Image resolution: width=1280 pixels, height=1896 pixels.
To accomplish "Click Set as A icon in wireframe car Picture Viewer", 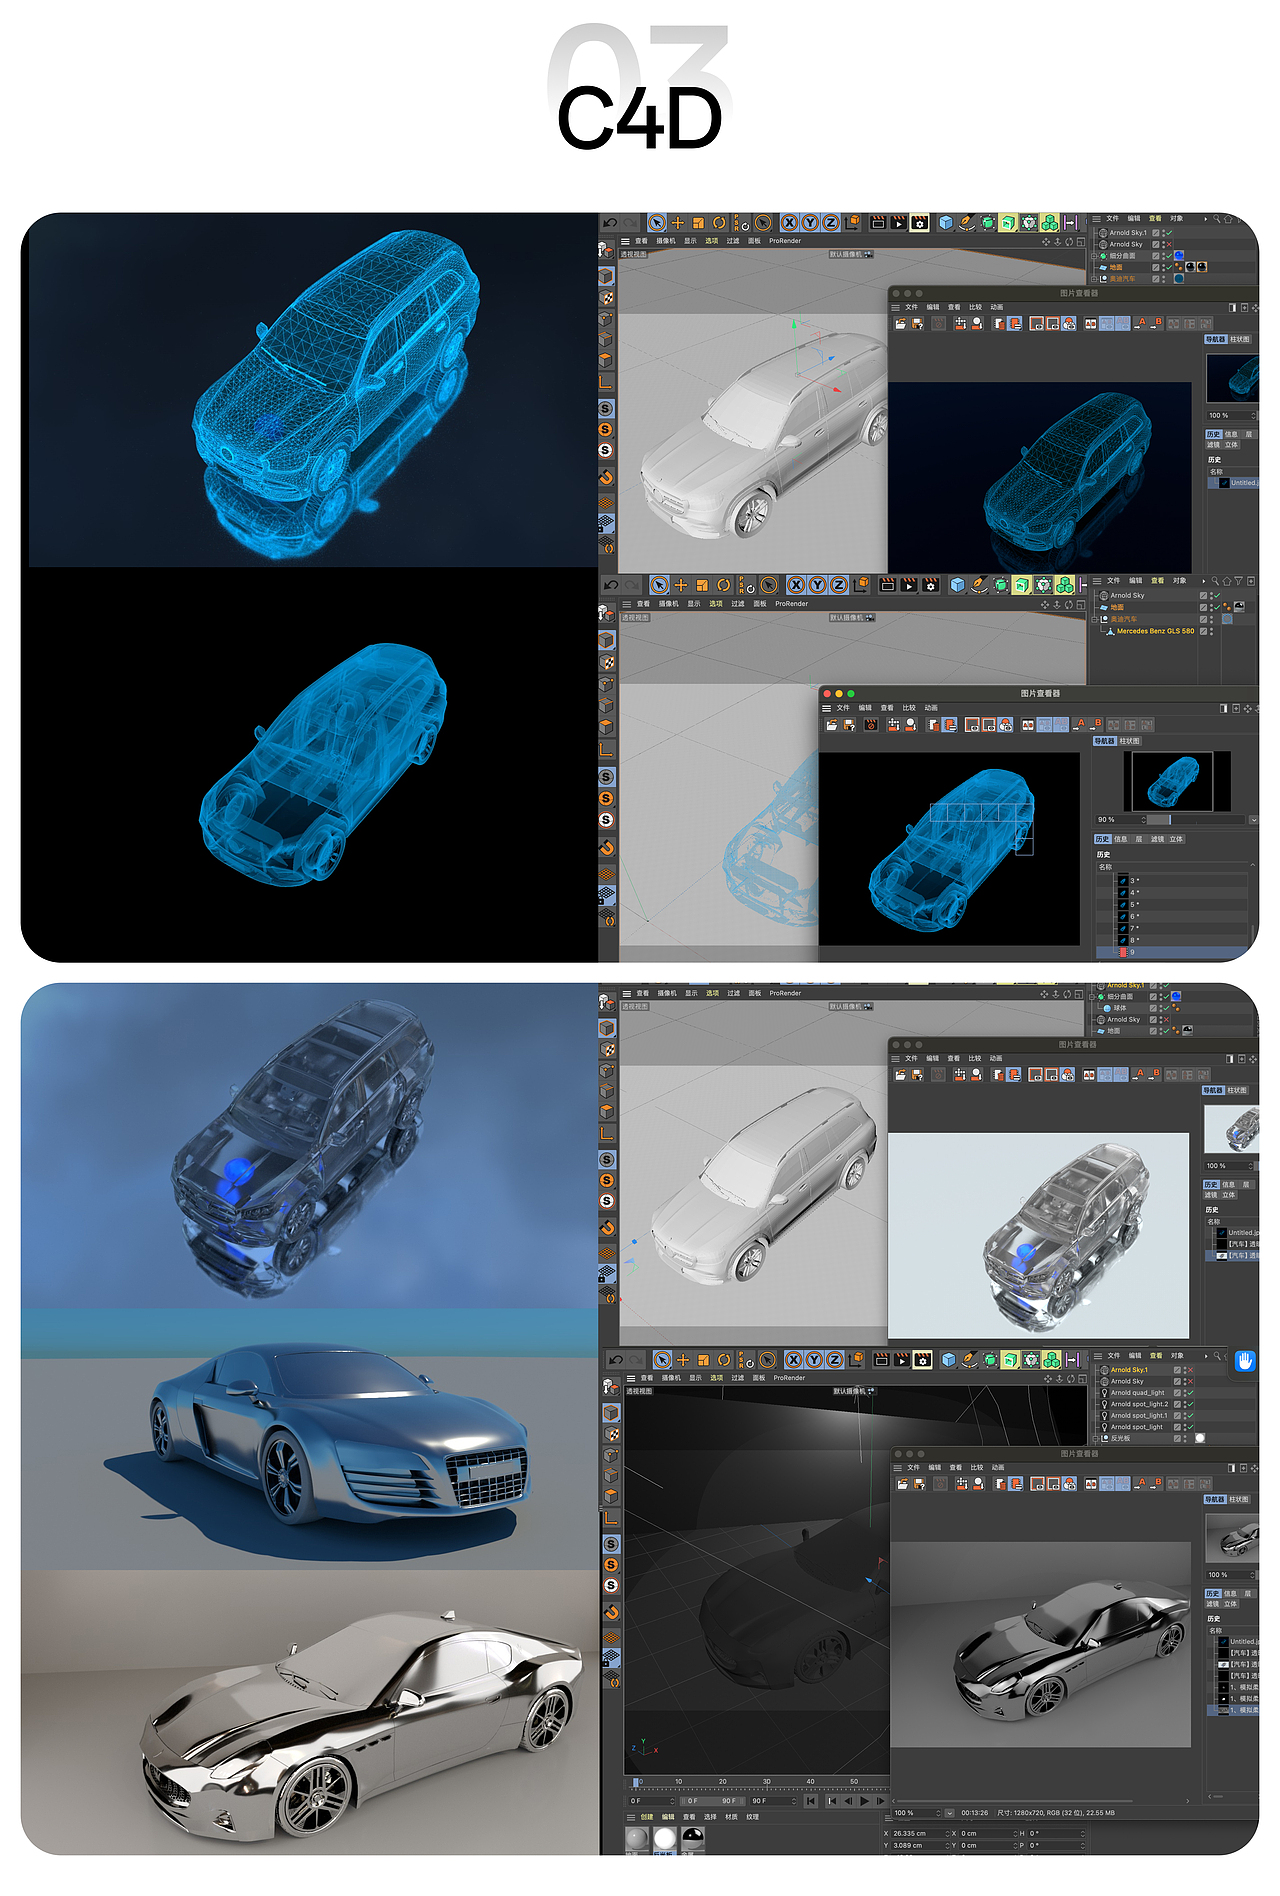I will [x=1140, y=324].
